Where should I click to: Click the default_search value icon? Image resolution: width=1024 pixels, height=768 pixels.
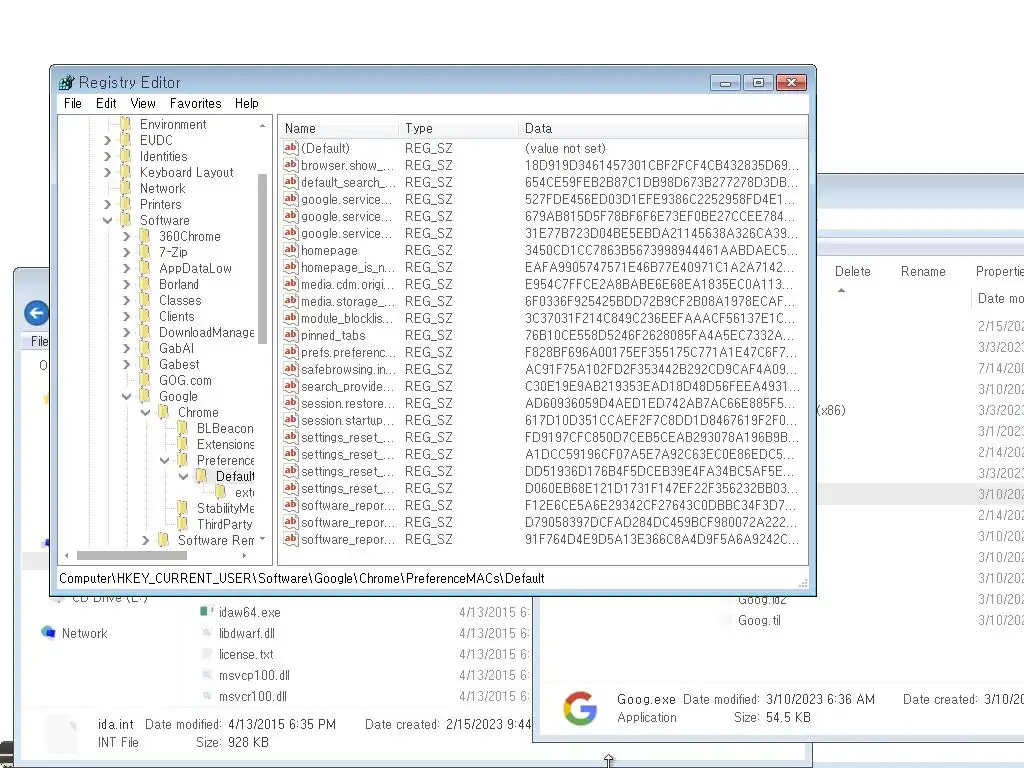[291, 182]
